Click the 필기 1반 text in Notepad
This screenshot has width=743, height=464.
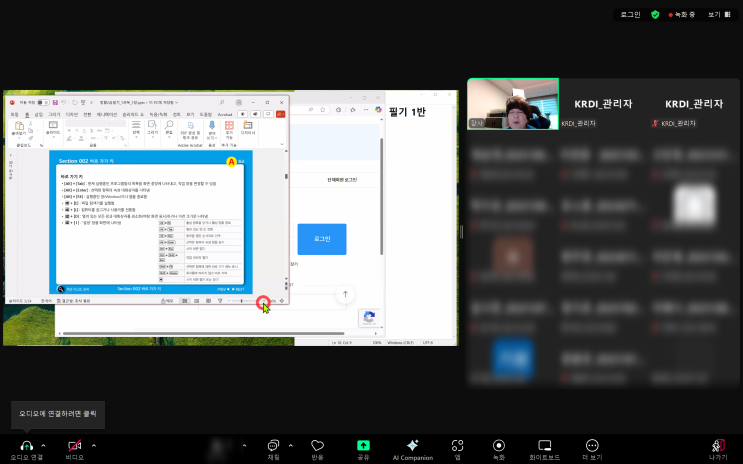tap(407, 112)
